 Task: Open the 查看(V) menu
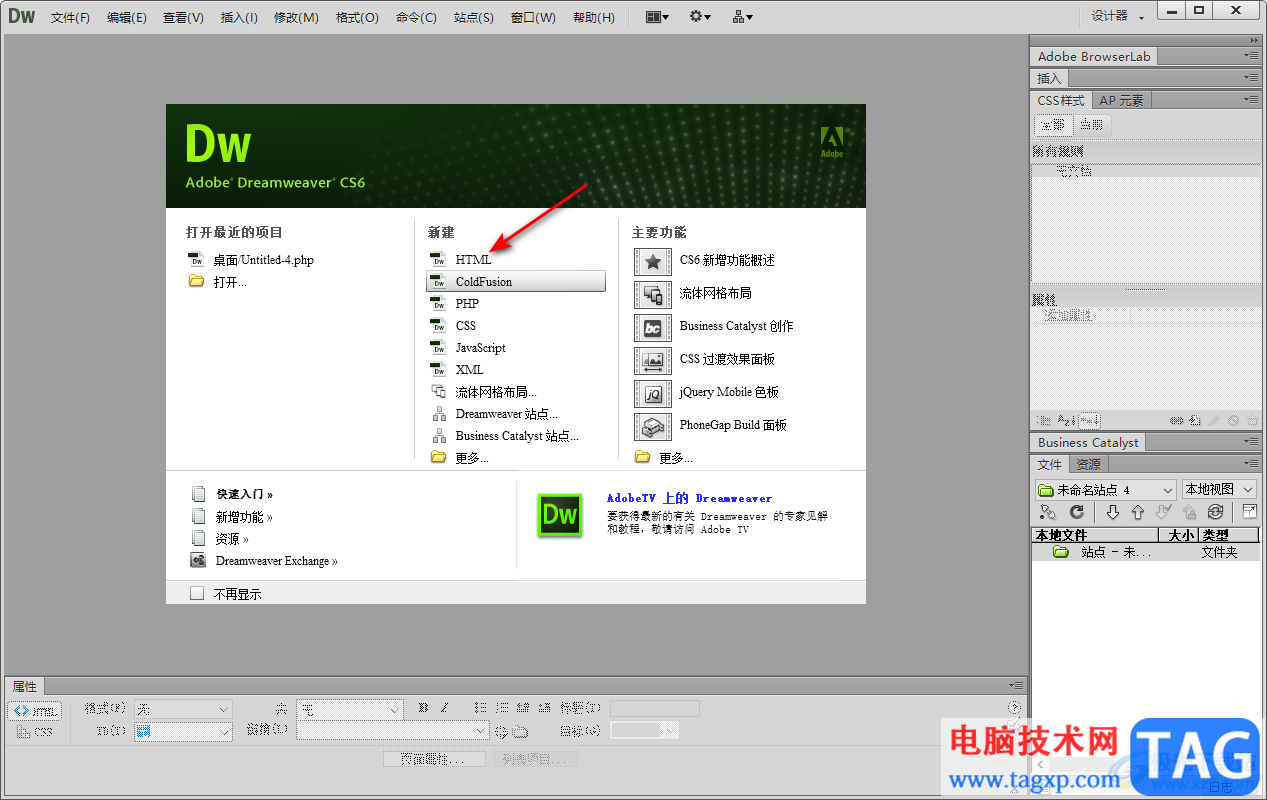pos(184,17)
